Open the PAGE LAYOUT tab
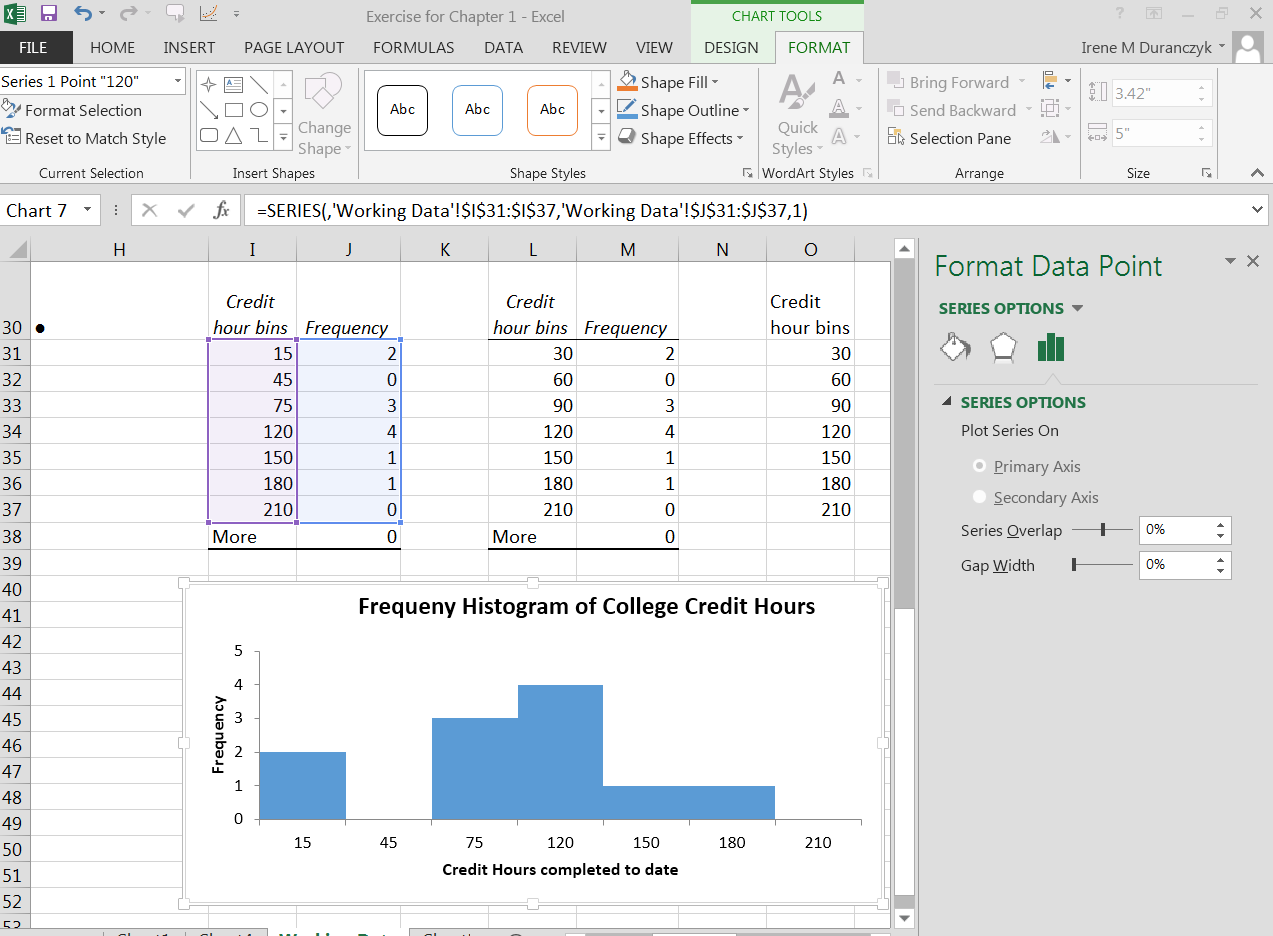The image size is (1273, 936). coord(294,47)
